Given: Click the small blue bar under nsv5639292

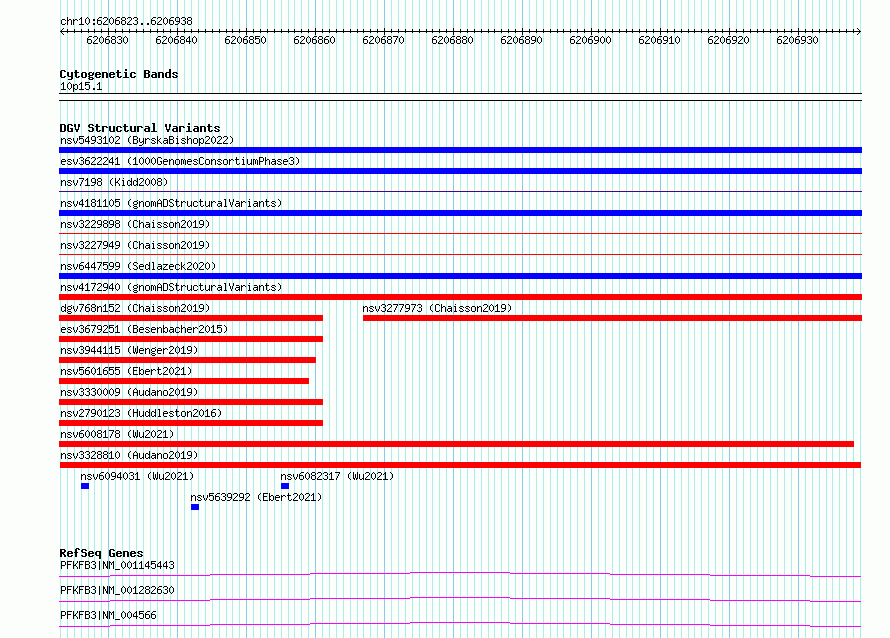Looking at the screenshot, I should (x=195, y=507).
